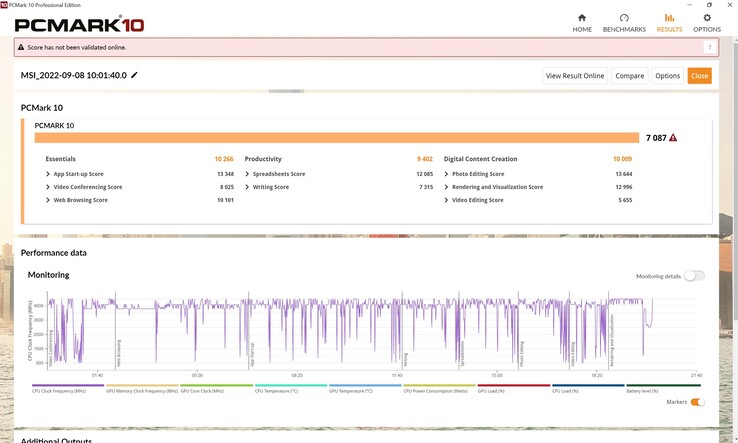Toggle CPU Temperature legend series

(291, 388)
